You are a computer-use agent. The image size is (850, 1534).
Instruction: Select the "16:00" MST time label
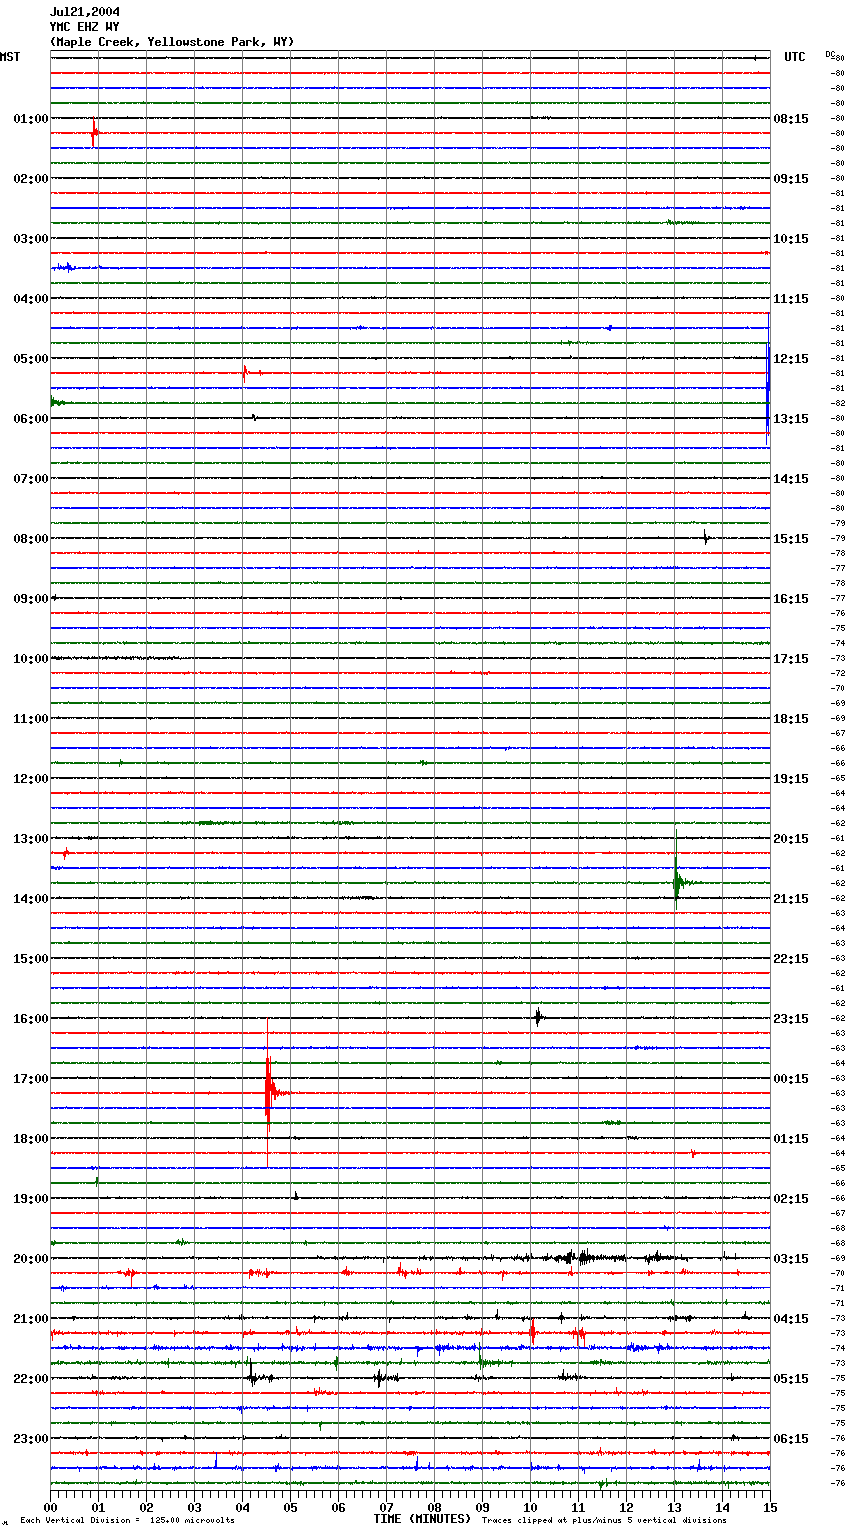tap(31, 1019)
